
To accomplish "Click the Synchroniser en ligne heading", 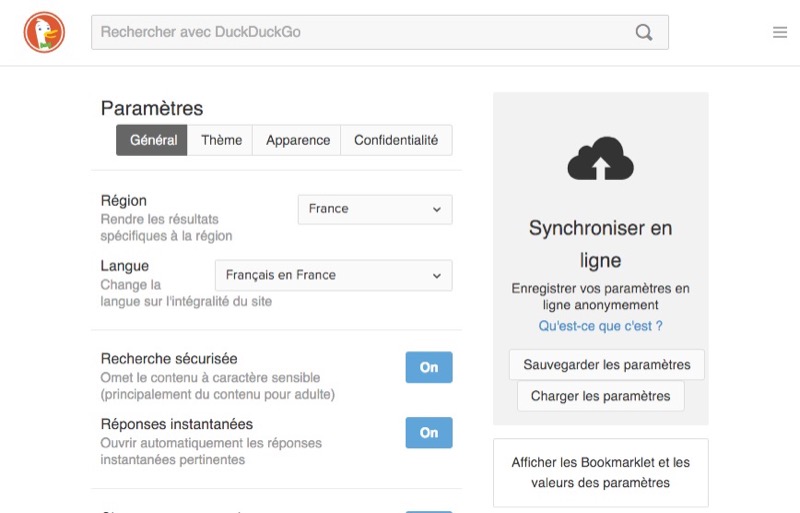I will [600, 244].
